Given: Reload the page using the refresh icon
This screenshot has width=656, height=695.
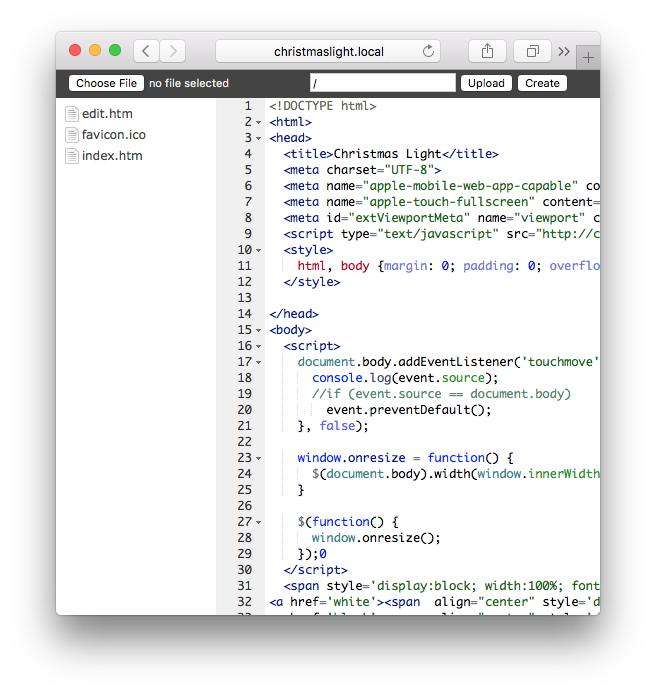Looking at the screenshot, I should (429, 51).
